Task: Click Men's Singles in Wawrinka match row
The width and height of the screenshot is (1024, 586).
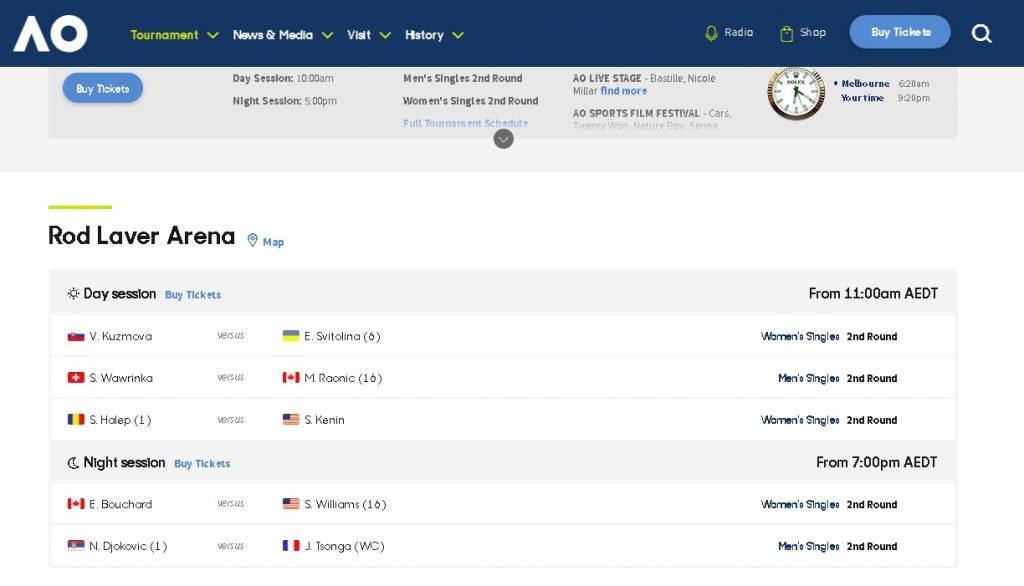Action: coord(808,378)
